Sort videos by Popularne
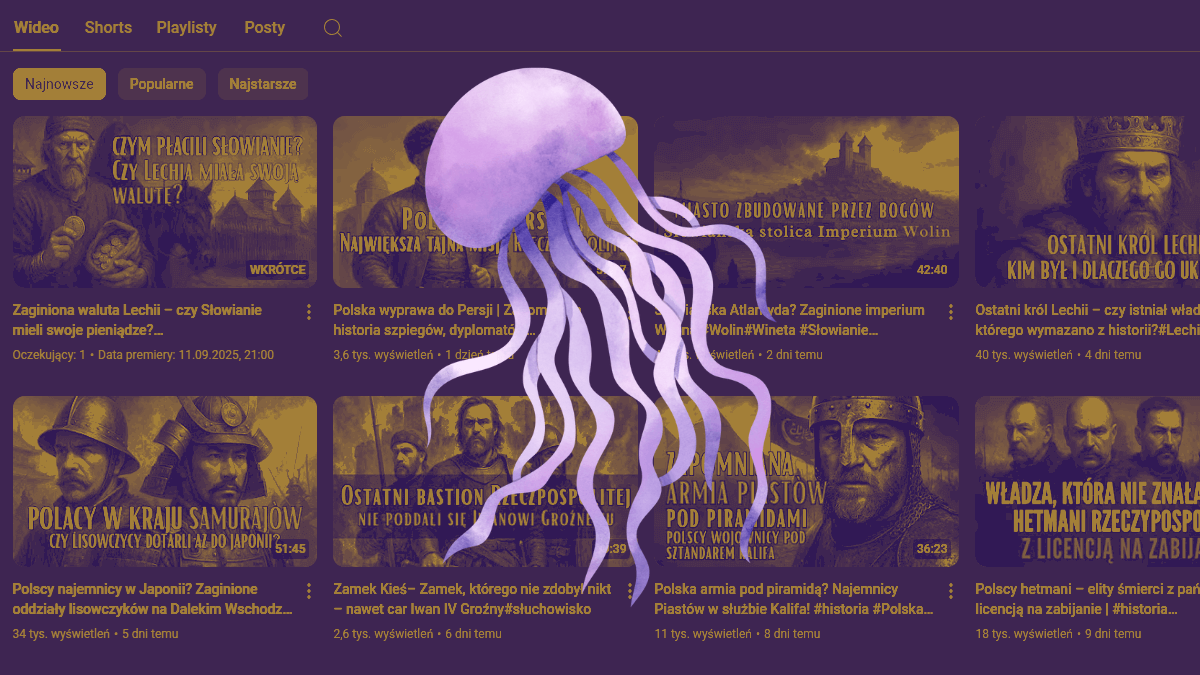This screenshot has width=1200, height=675. click(x=162, y=84)
